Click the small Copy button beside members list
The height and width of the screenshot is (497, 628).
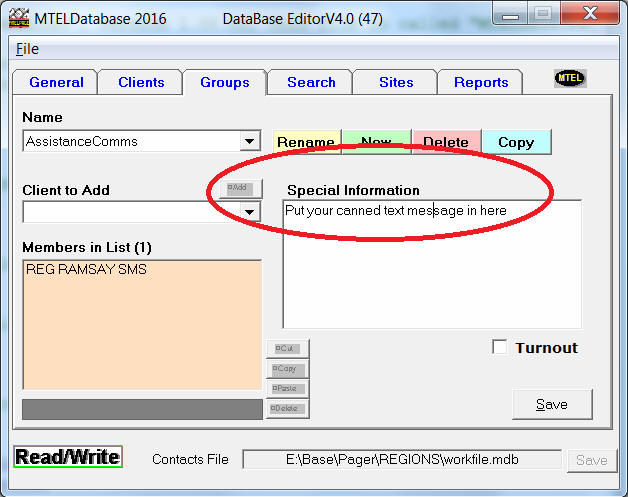click(x=288, y=368)
